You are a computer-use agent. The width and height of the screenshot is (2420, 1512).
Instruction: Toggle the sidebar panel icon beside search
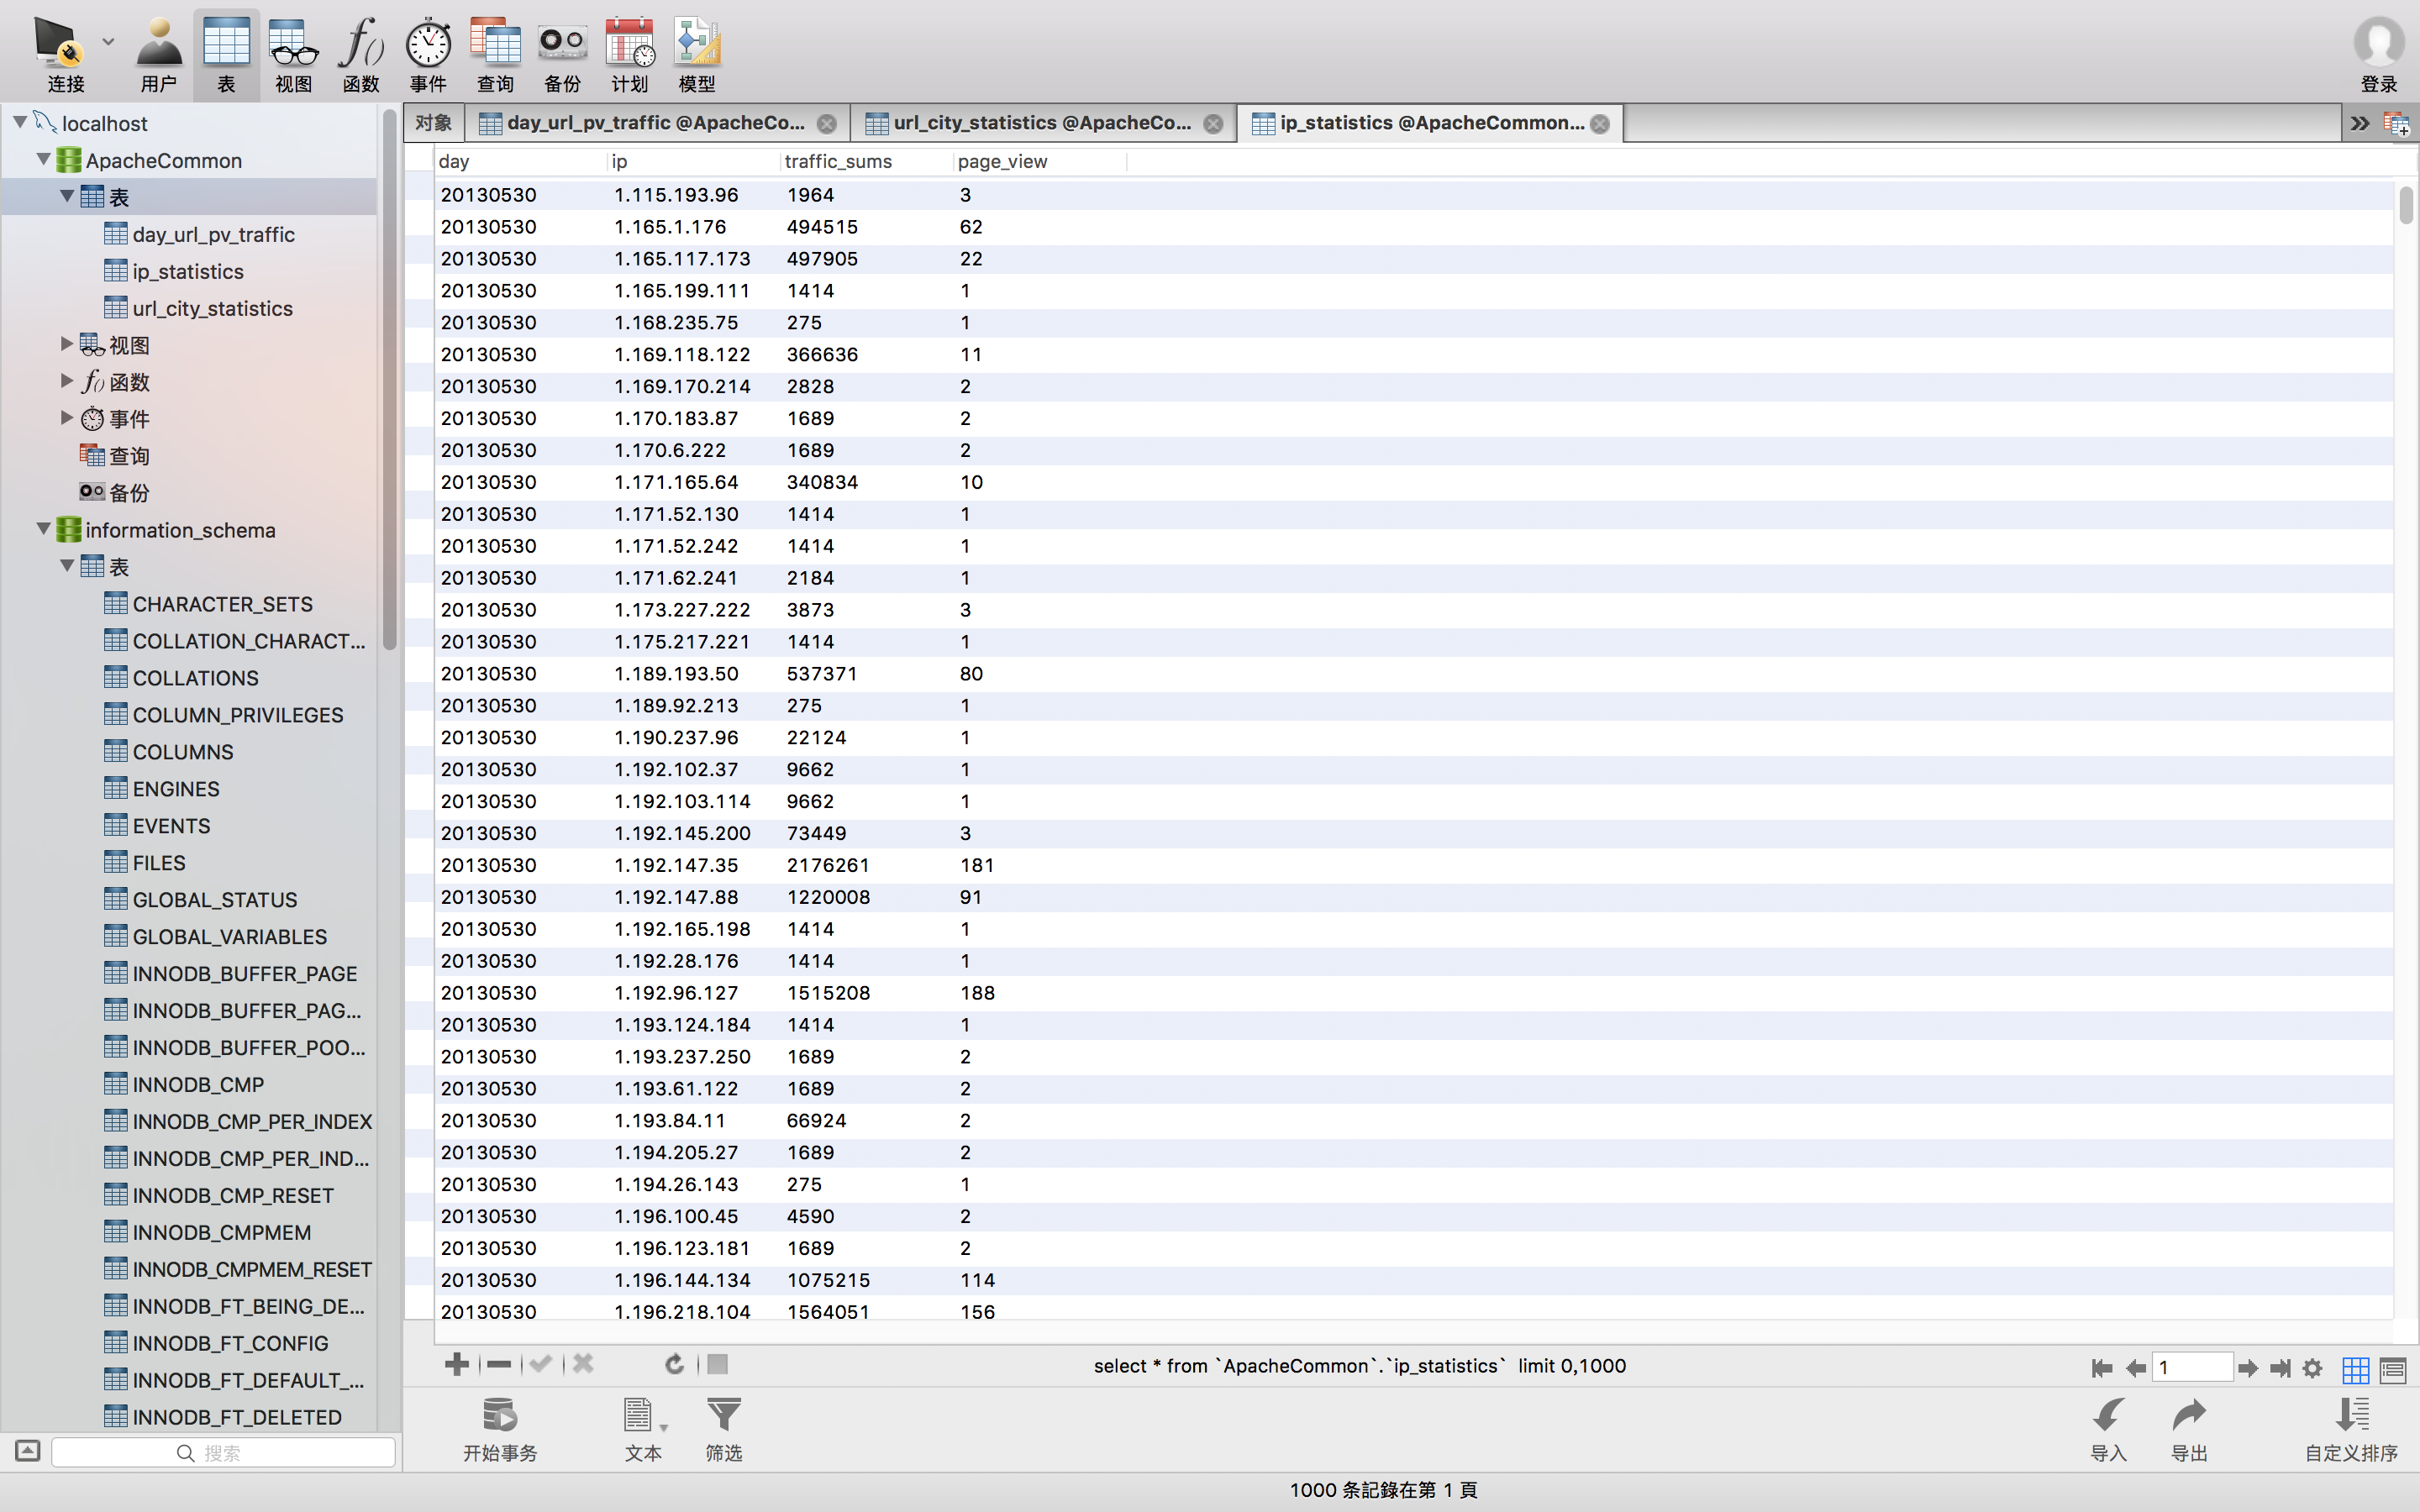[x=28, y=1451]
